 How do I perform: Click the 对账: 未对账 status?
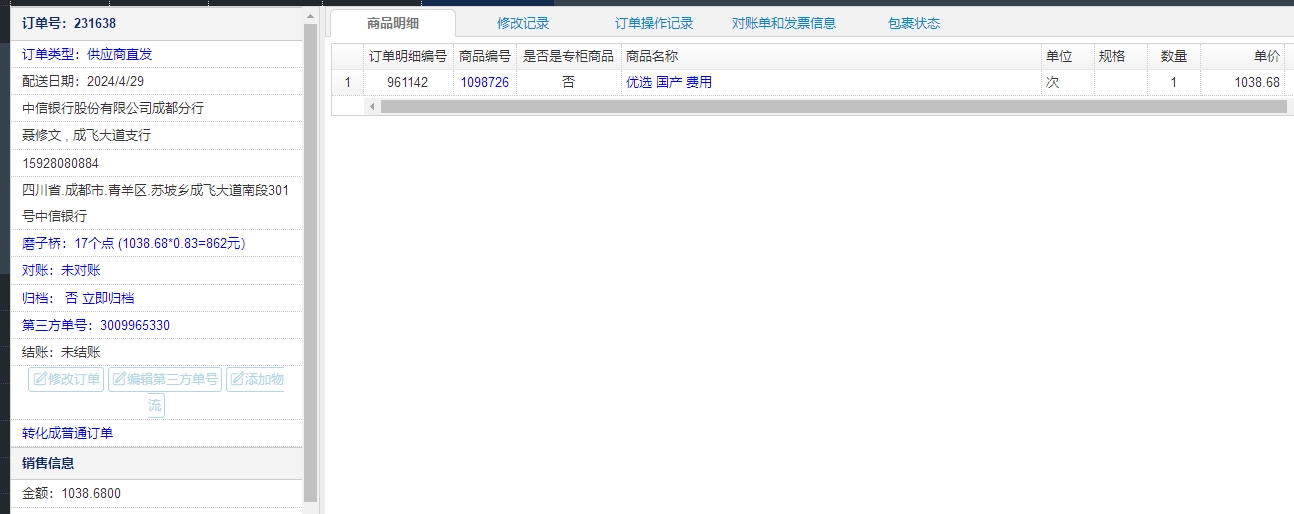61,270
